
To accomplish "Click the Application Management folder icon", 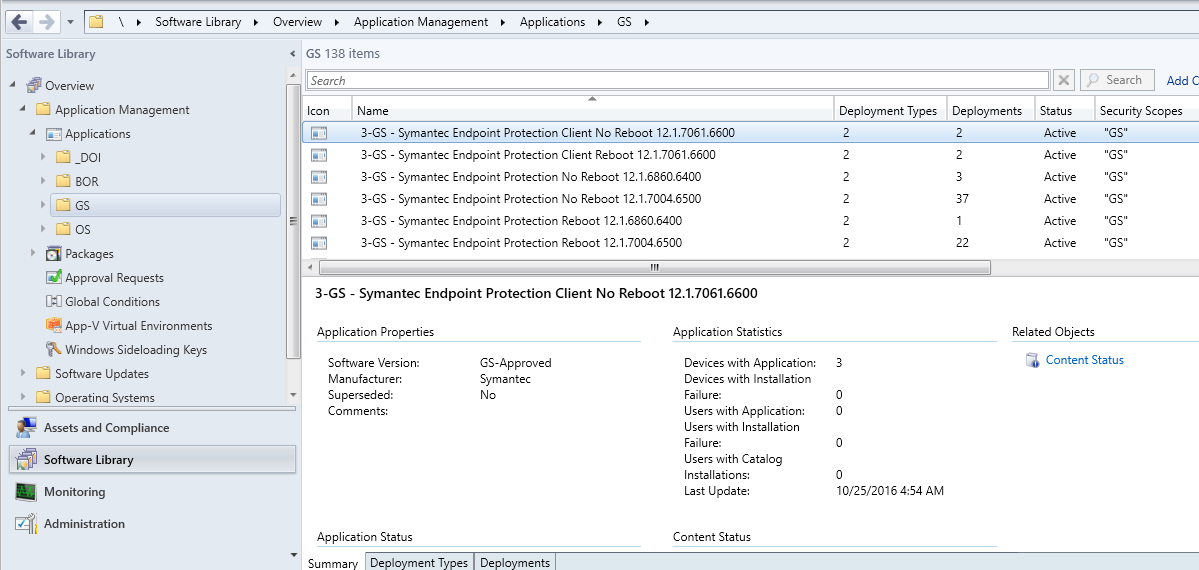I will coord(44,109).
